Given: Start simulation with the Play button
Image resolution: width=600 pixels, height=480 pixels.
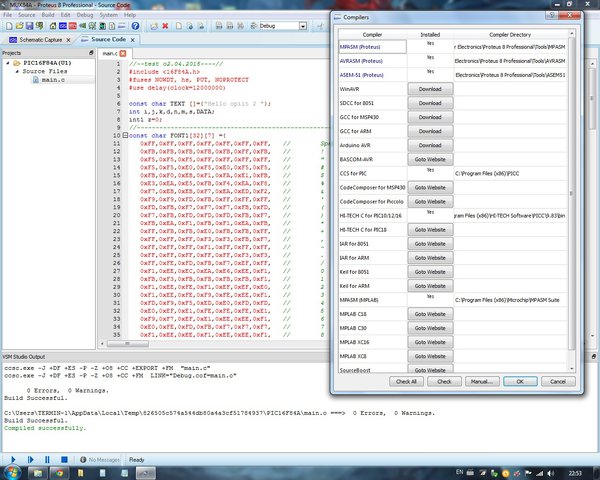Looking at the screenshot, I should point(13,459).
